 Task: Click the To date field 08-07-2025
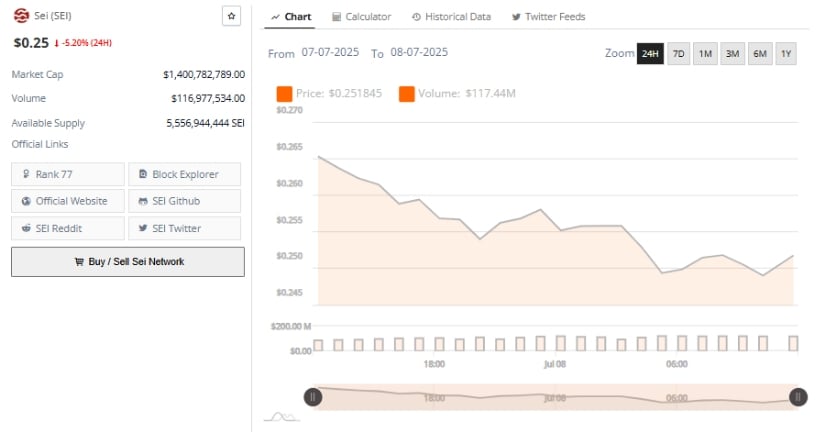[419, 52]
